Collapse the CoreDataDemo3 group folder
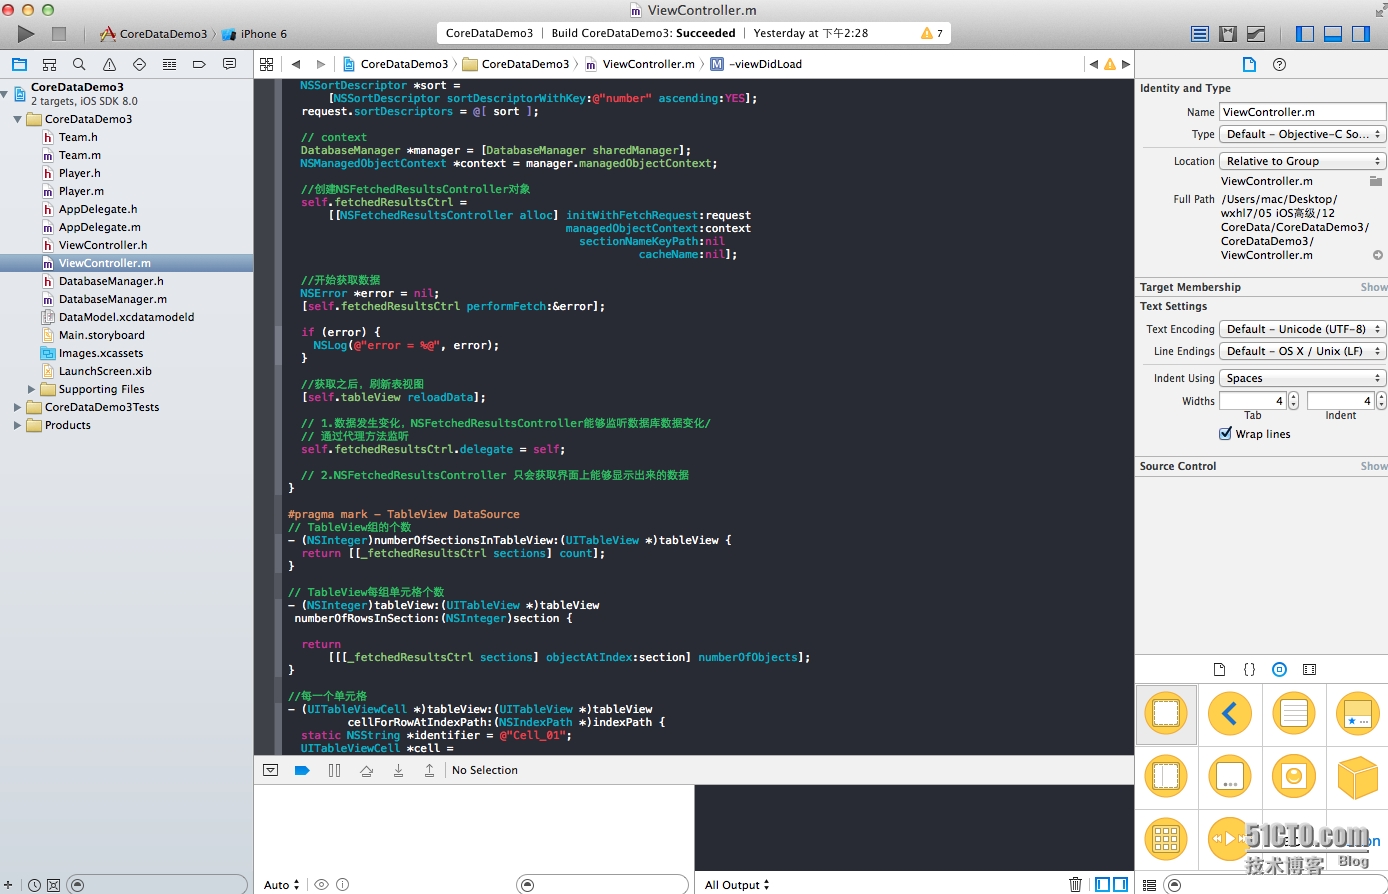Image resolution: width=1388 pixels, height=894 pixels. click(18, 119)
